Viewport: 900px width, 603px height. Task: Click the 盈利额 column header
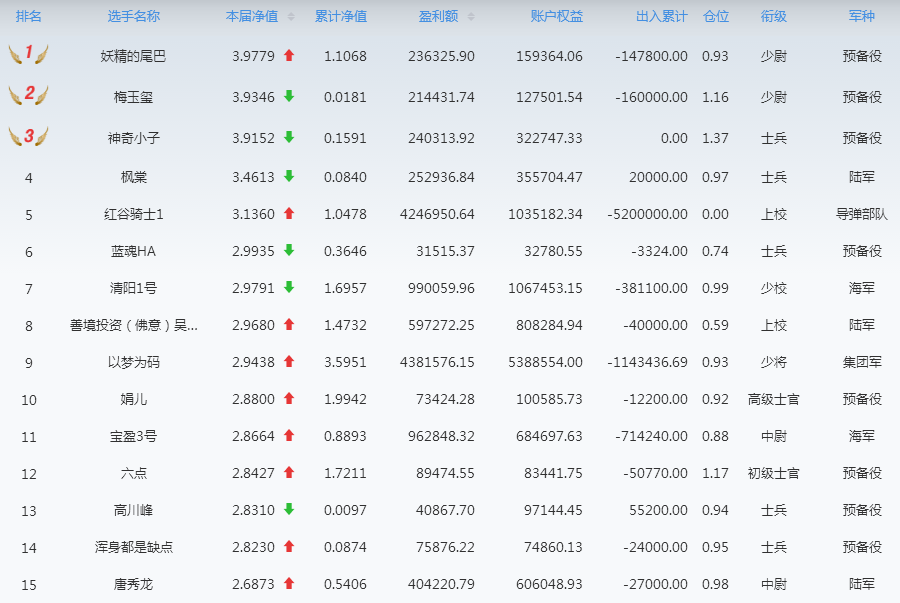coord(439,17)
